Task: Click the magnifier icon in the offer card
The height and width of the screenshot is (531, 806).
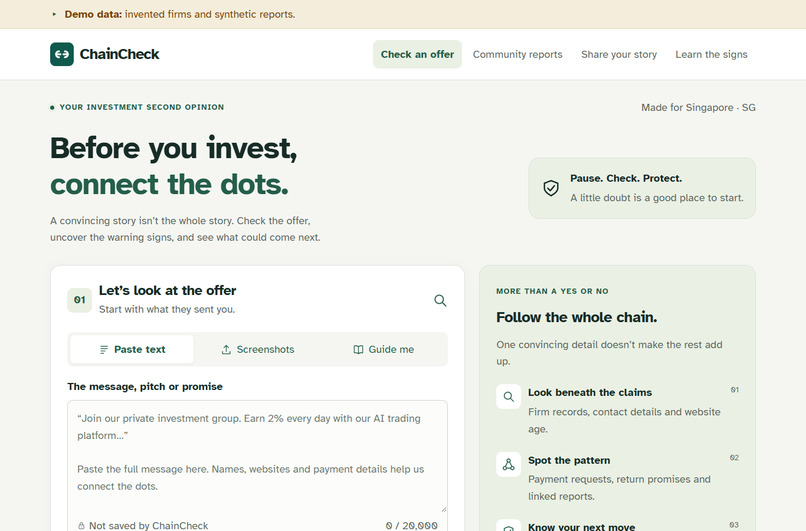Action: (440, 300)
